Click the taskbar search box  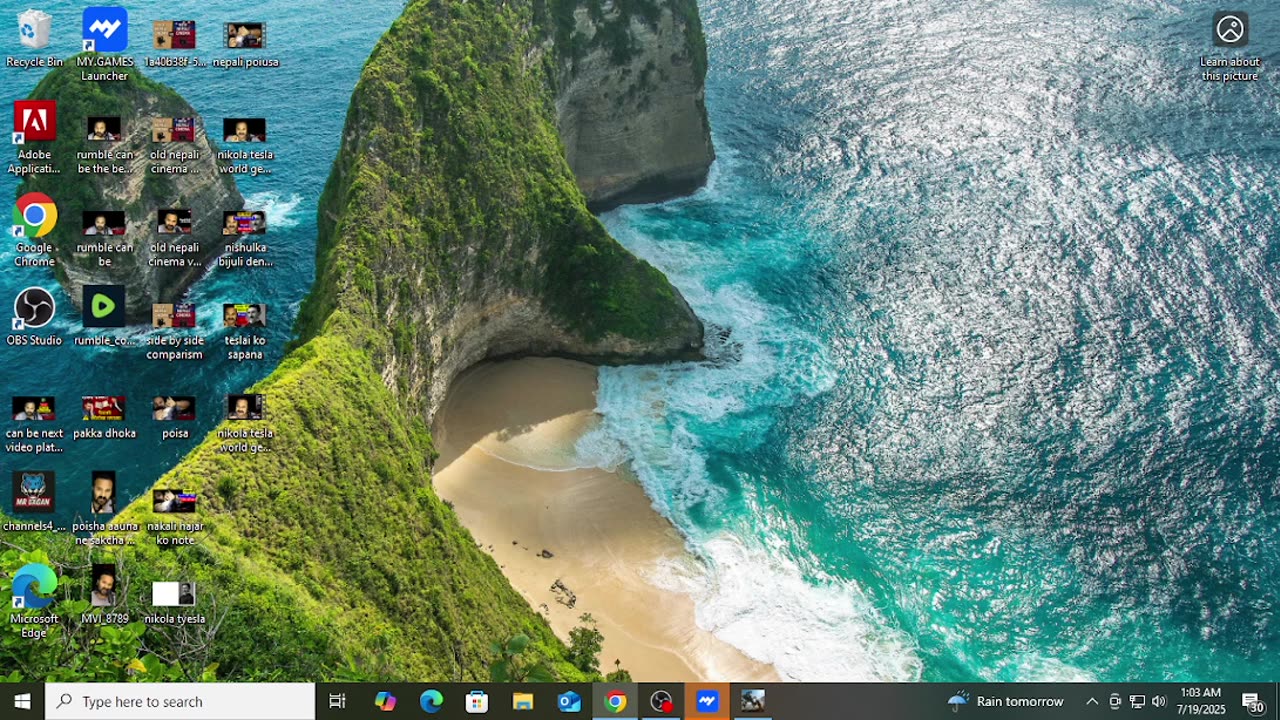point(180,701)
